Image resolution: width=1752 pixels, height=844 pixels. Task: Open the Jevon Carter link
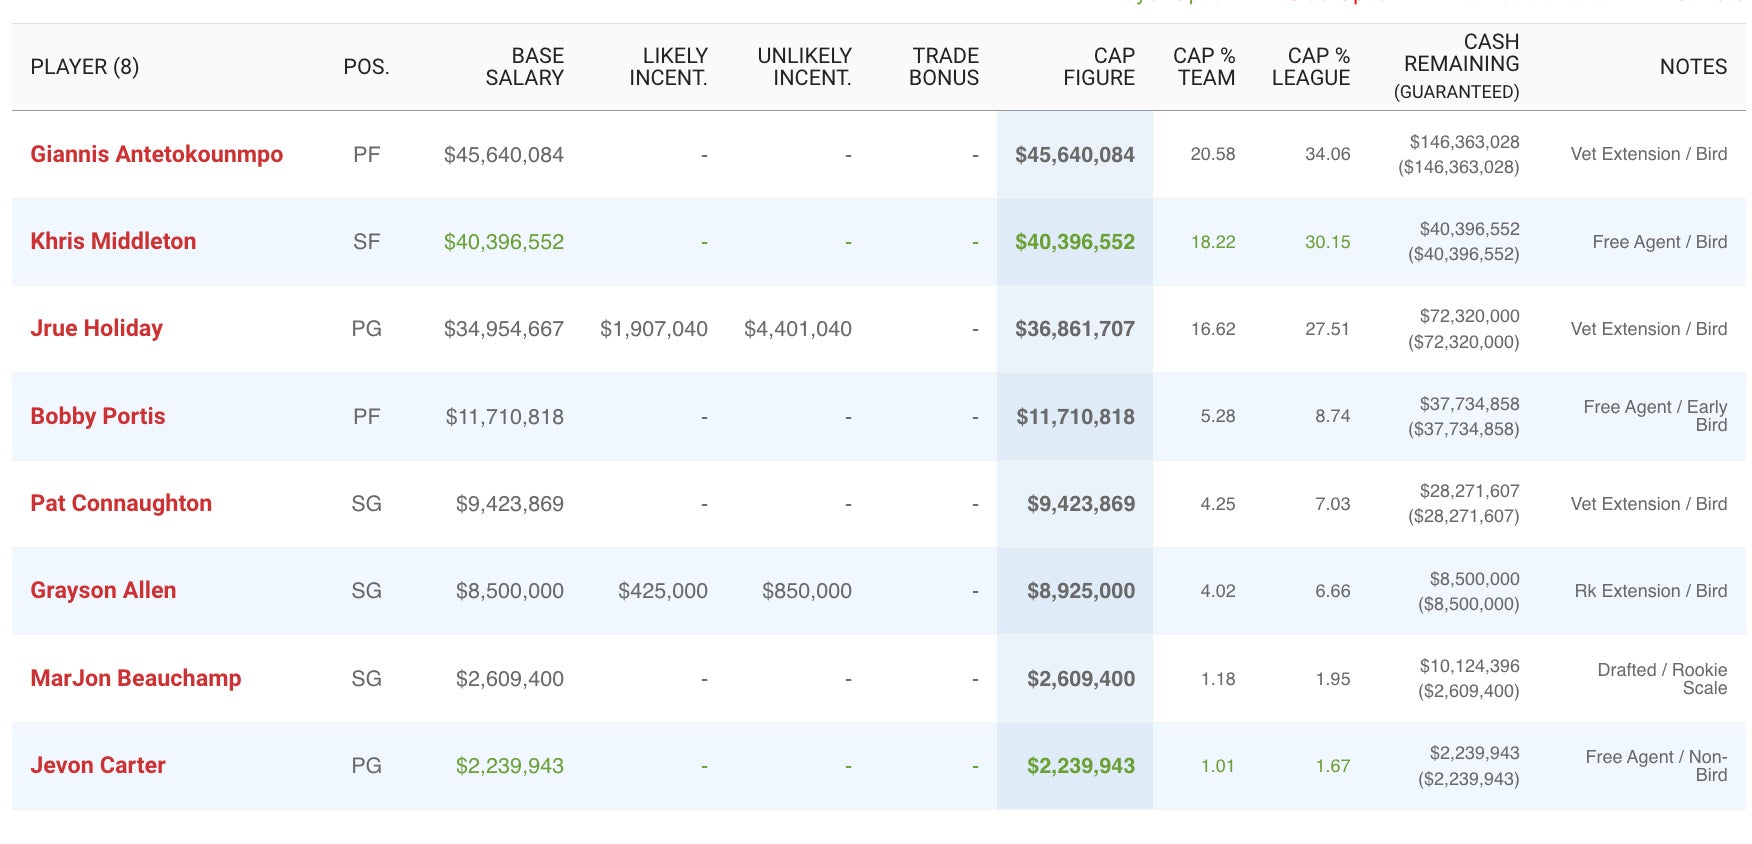[97, 765]
